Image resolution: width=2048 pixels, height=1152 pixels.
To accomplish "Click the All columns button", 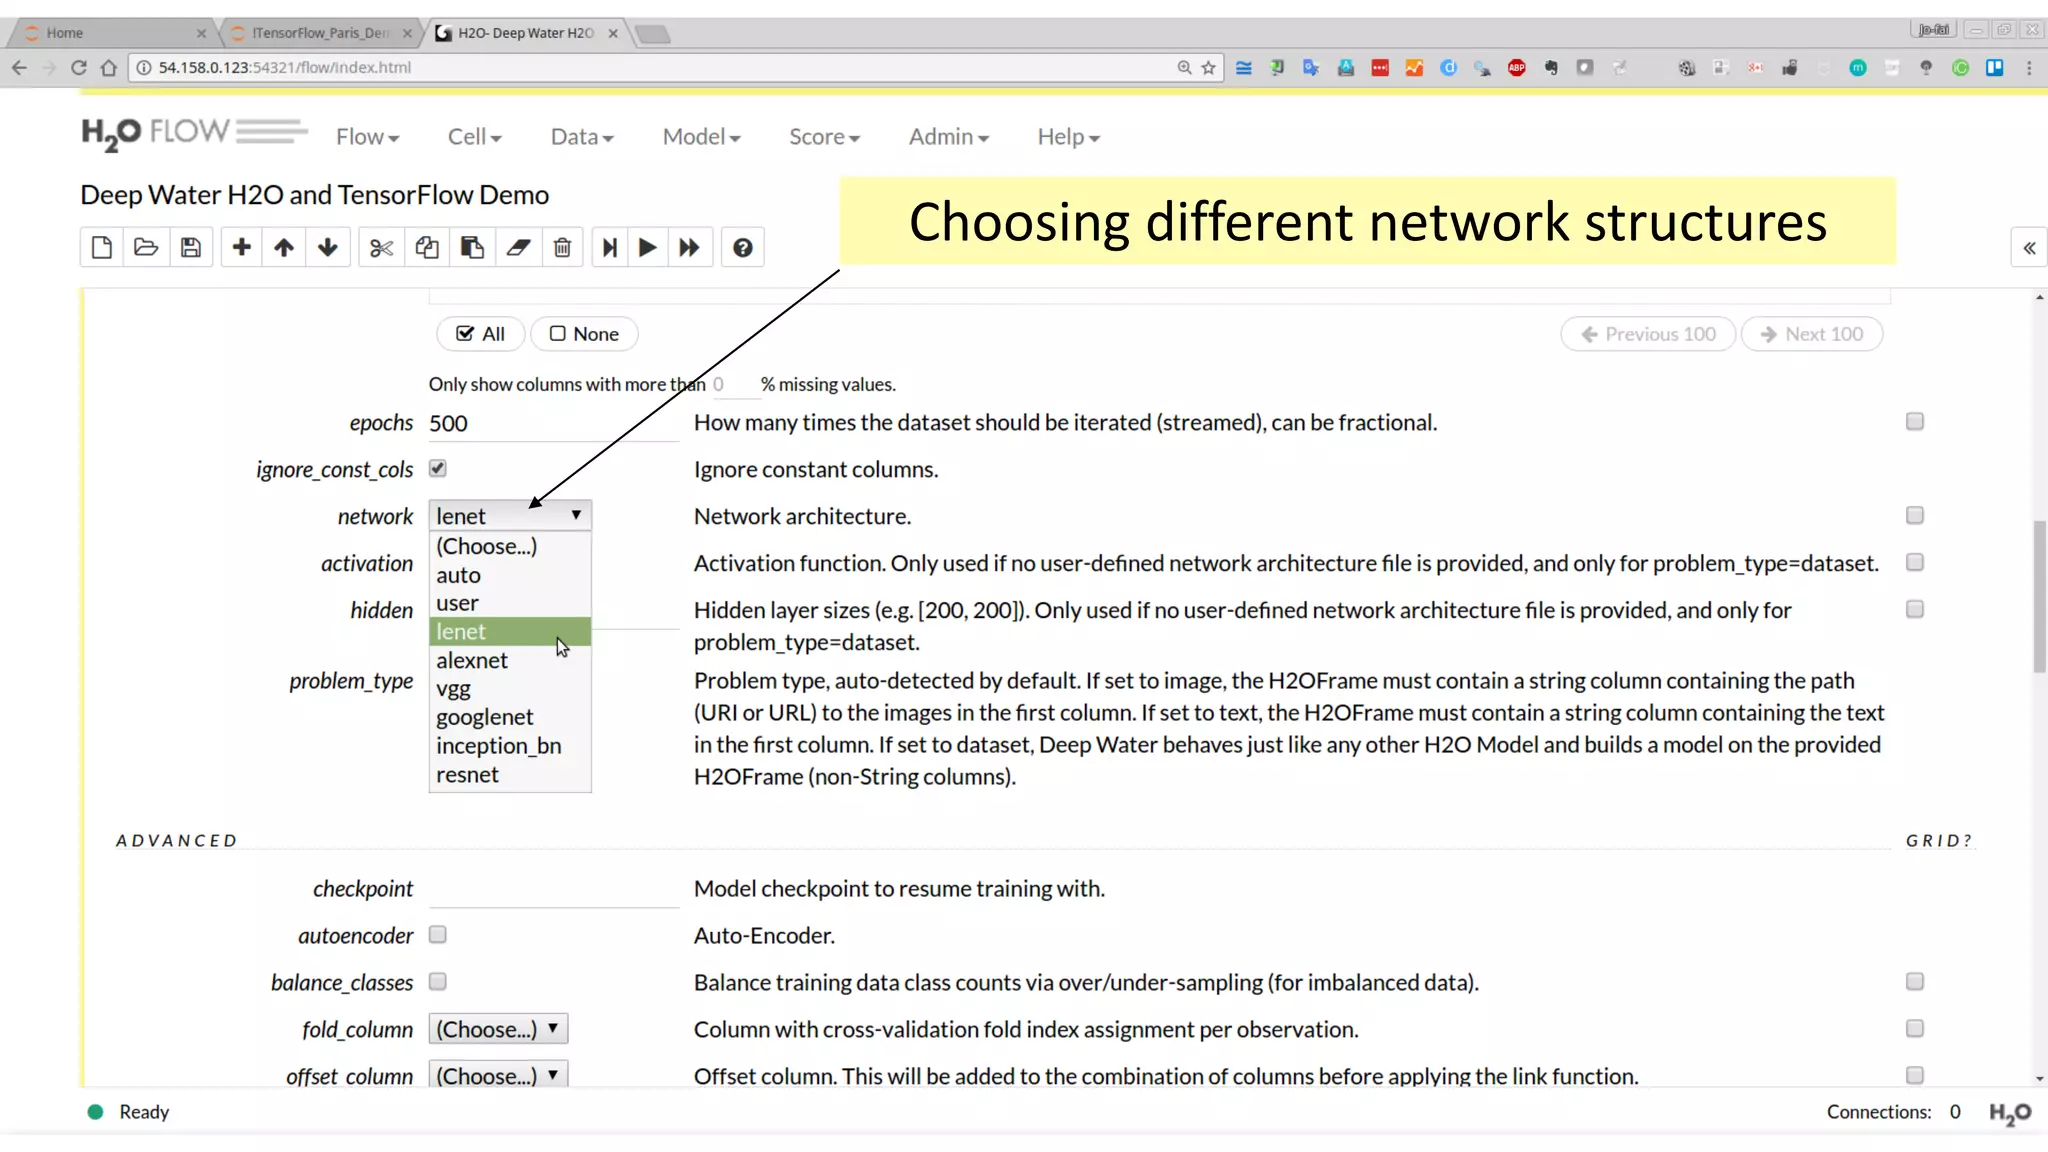I will 481,334.
